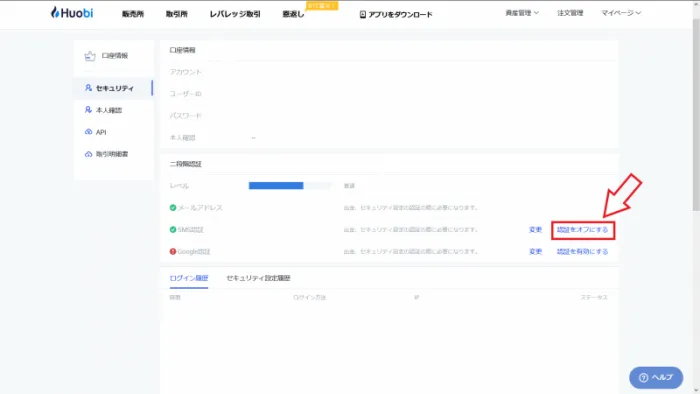Click the green check beside メールアドレス
This screenshot has height=394, width=700.
[173, 207]
